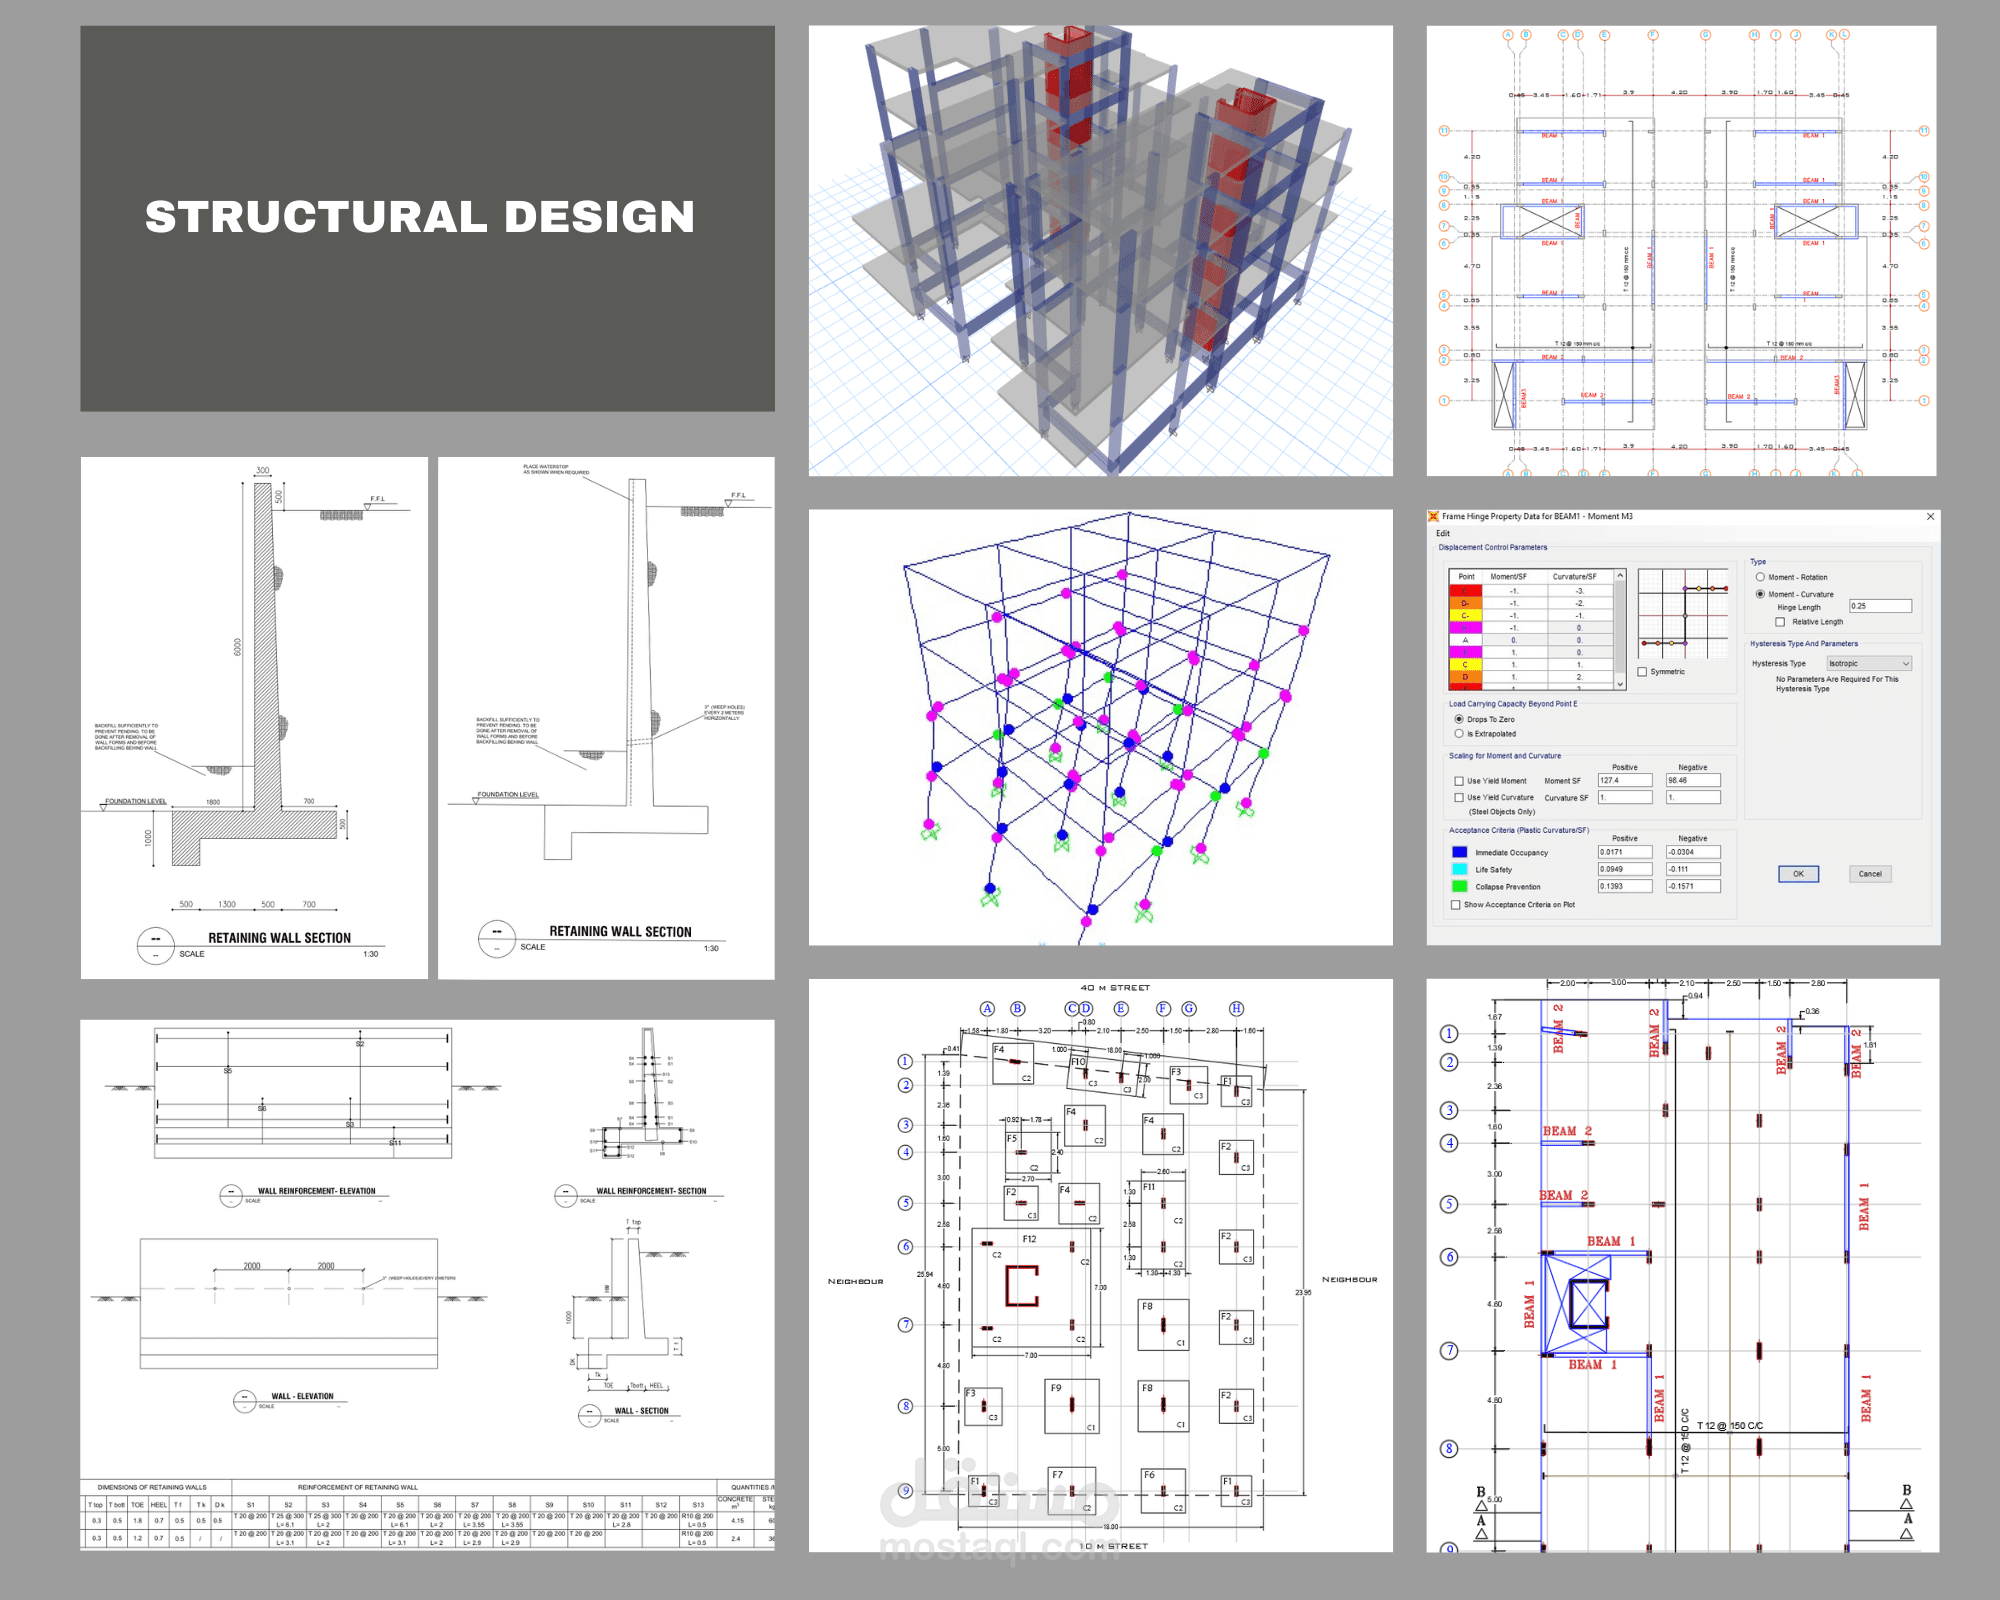Click the green Collapse Prevention color swatch
The width and height of the screenshot is (2000, 1600).
pyautogui.click(x=1459, y=887)
